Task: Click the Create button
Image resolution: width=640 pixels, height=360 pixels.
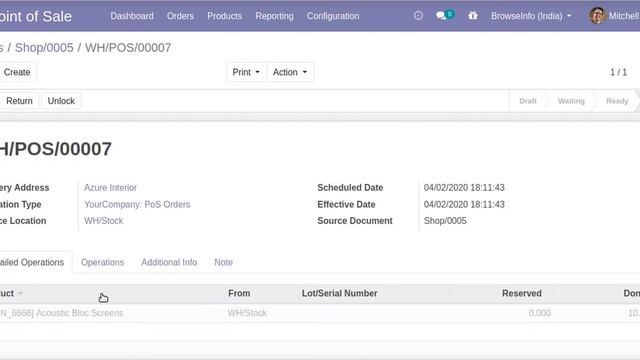Action: [17, 72]
